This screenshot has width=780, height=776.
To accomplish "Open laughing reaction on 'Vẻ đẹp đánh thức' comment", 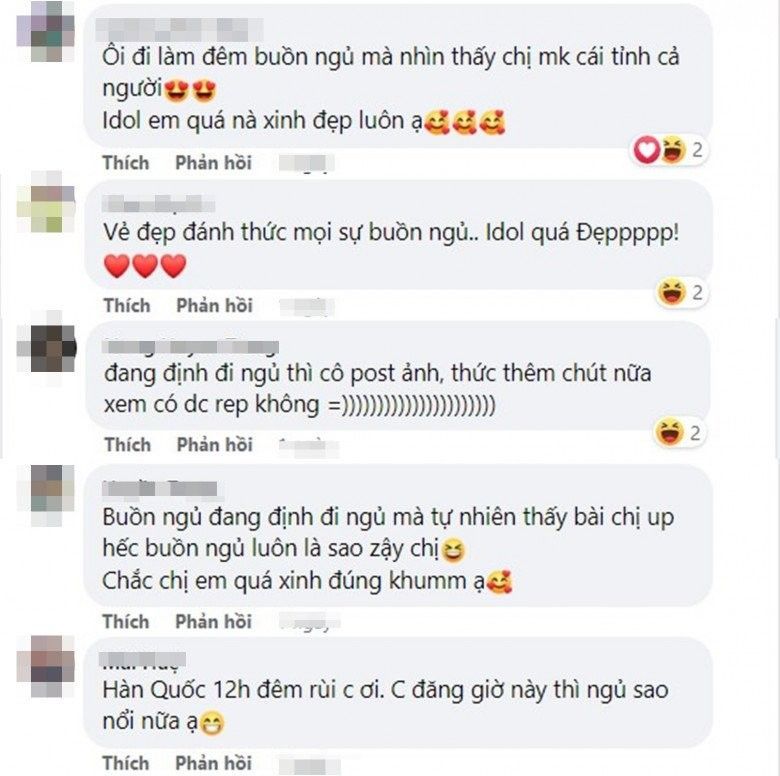I will pyautogui.click(x=671, y=292).
